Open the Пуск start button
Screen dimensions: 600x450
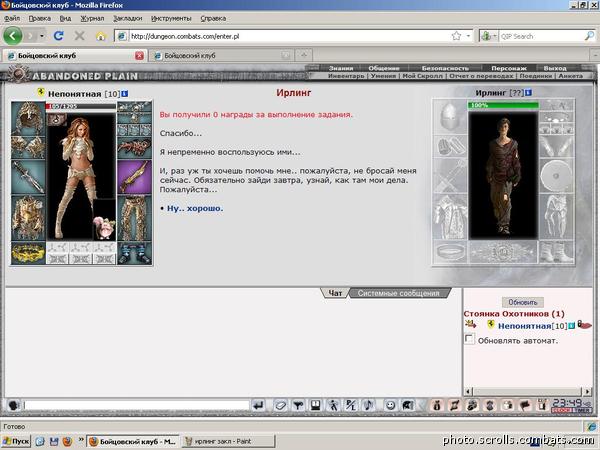pyautogui.click(x=16, y=442)
